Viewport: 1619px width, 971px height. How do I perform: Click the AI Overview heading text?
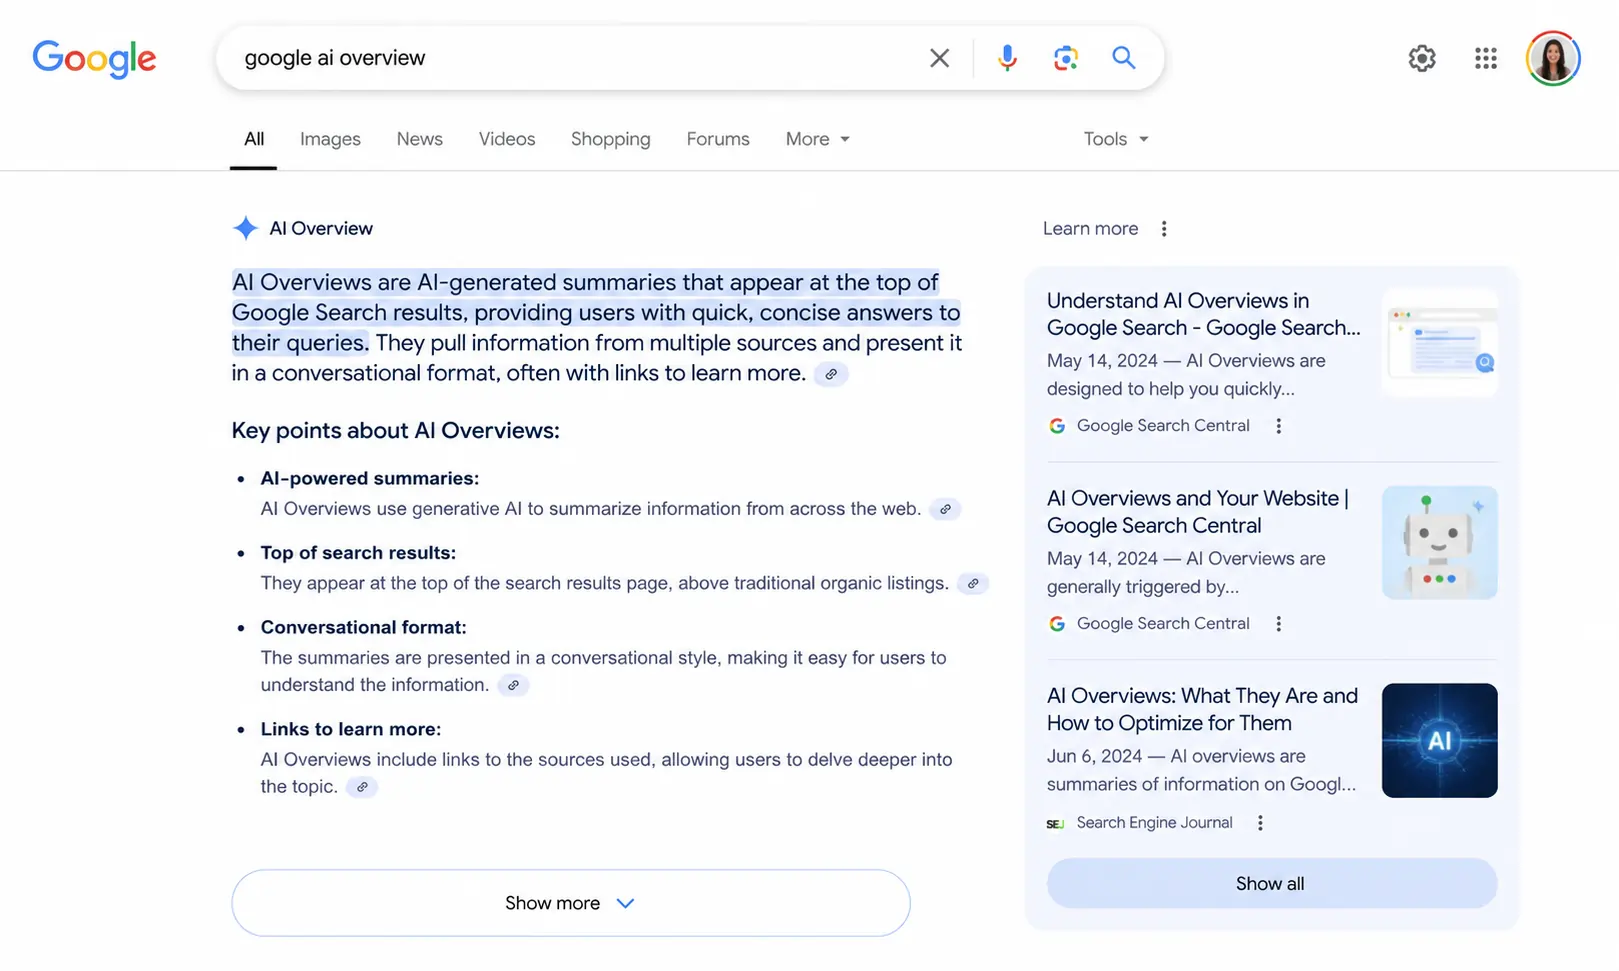coord(321,229)
